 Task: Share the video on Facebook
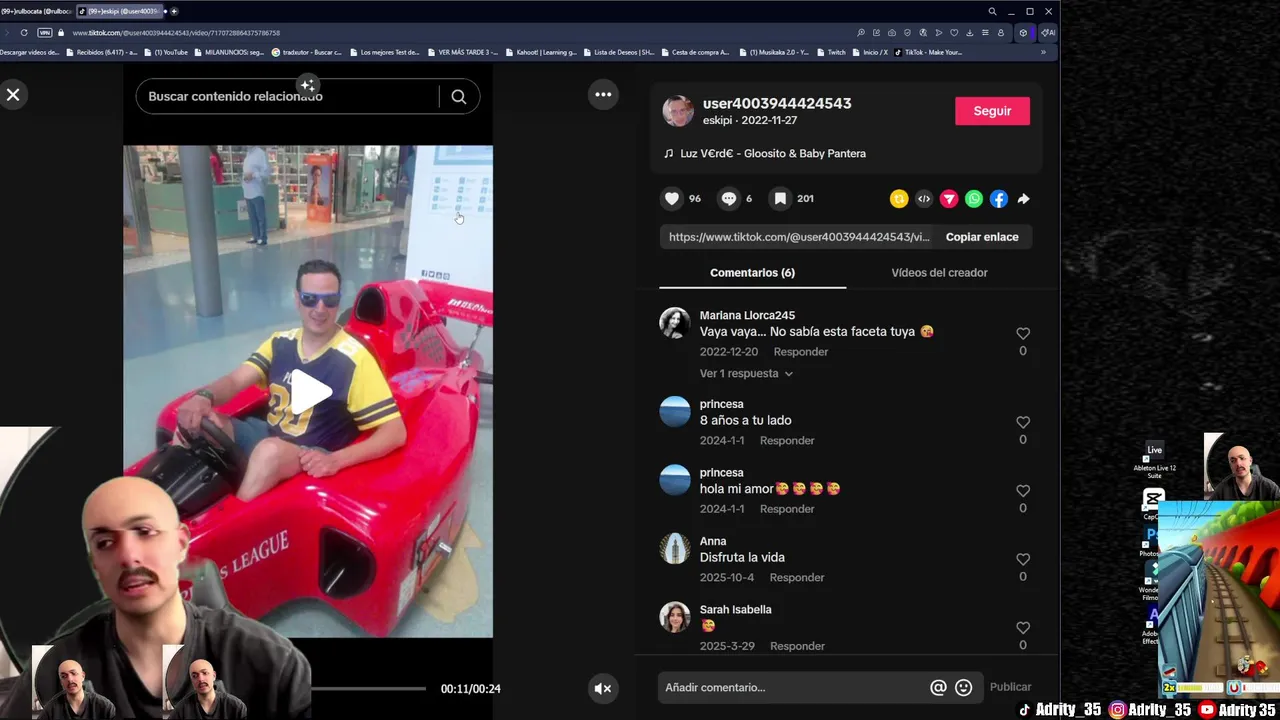(999, 199)
